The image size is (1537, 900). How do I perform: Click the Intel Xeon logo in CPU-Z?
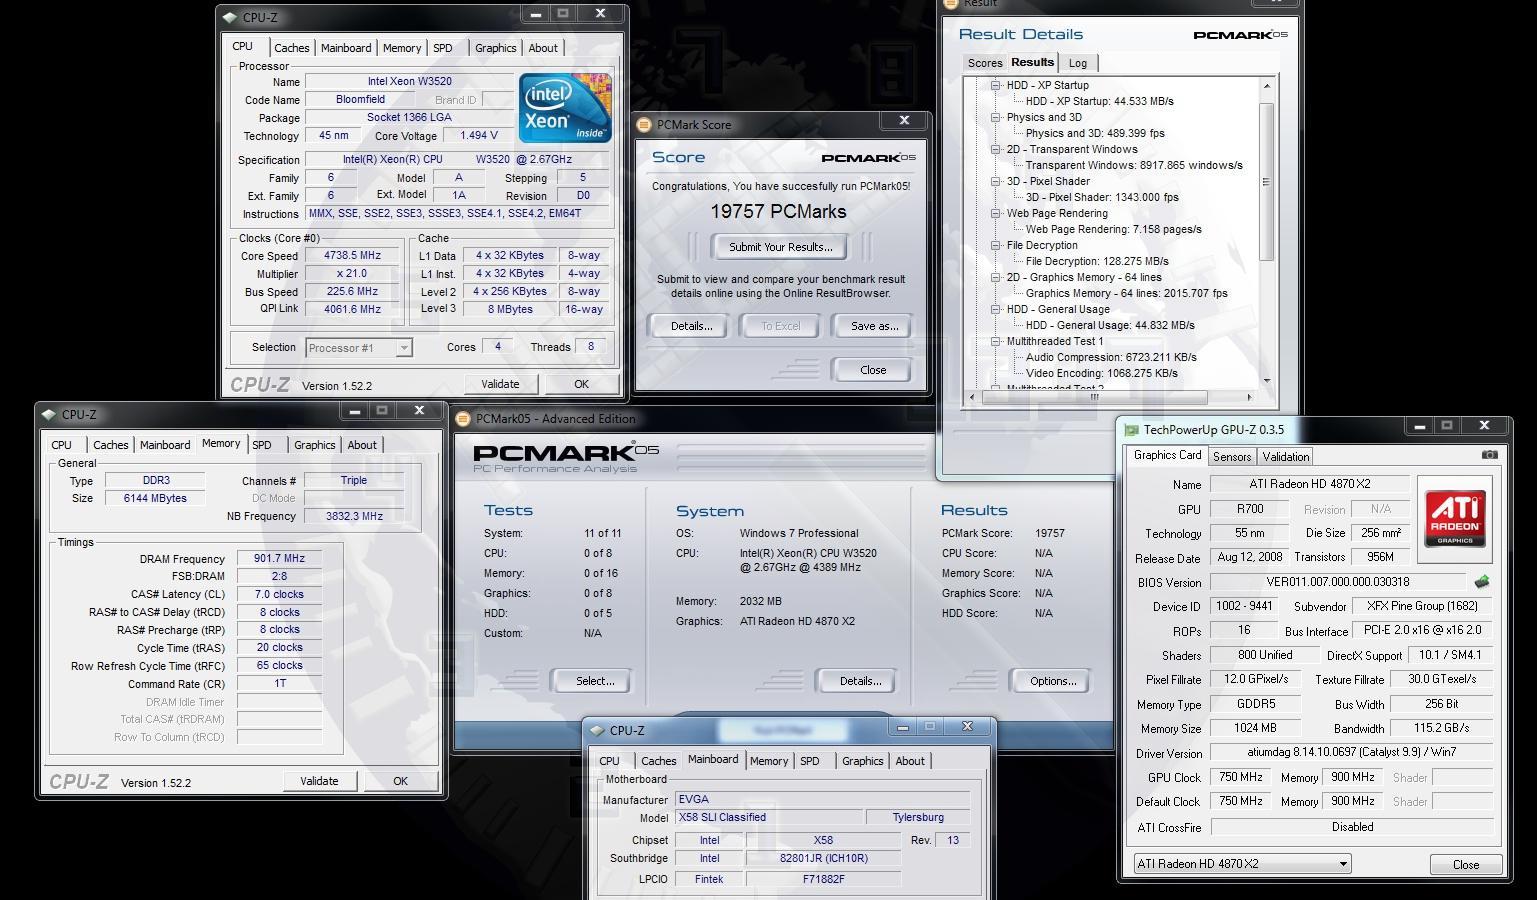(x=565, y=107)
